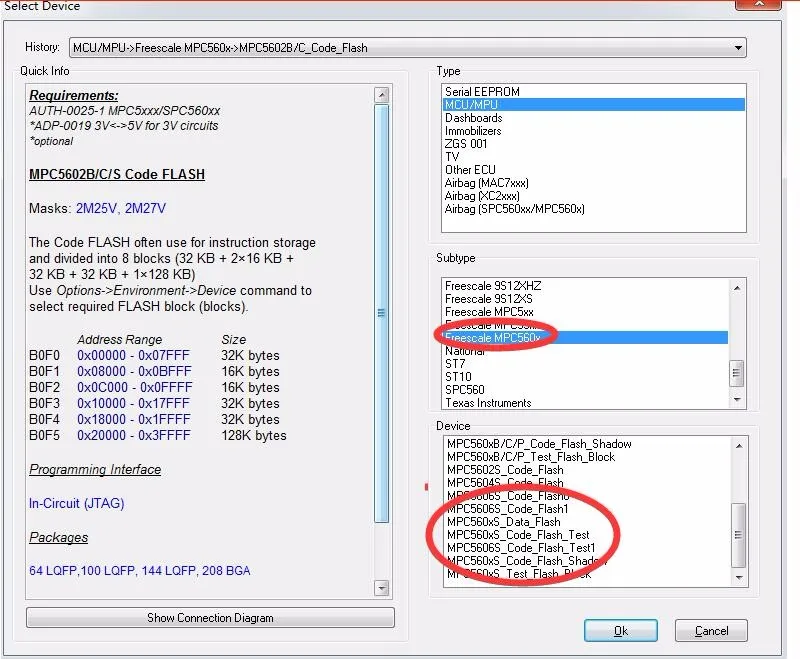Click Device list scroll down arrow
800x659 pixels.
tap(739, 578)
